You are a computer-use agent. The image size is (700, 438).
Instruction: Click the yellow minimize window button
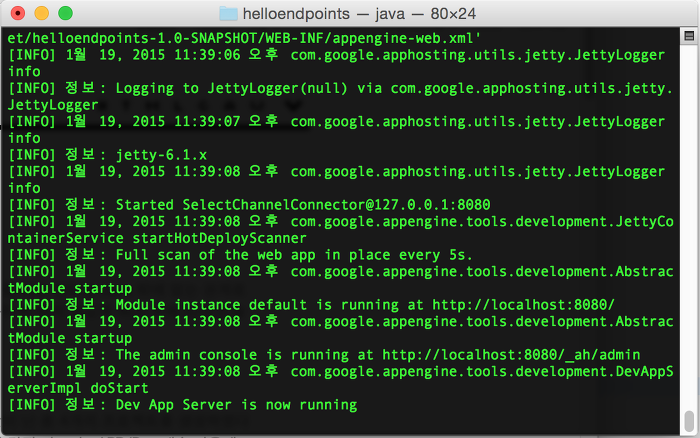[42, 13]
